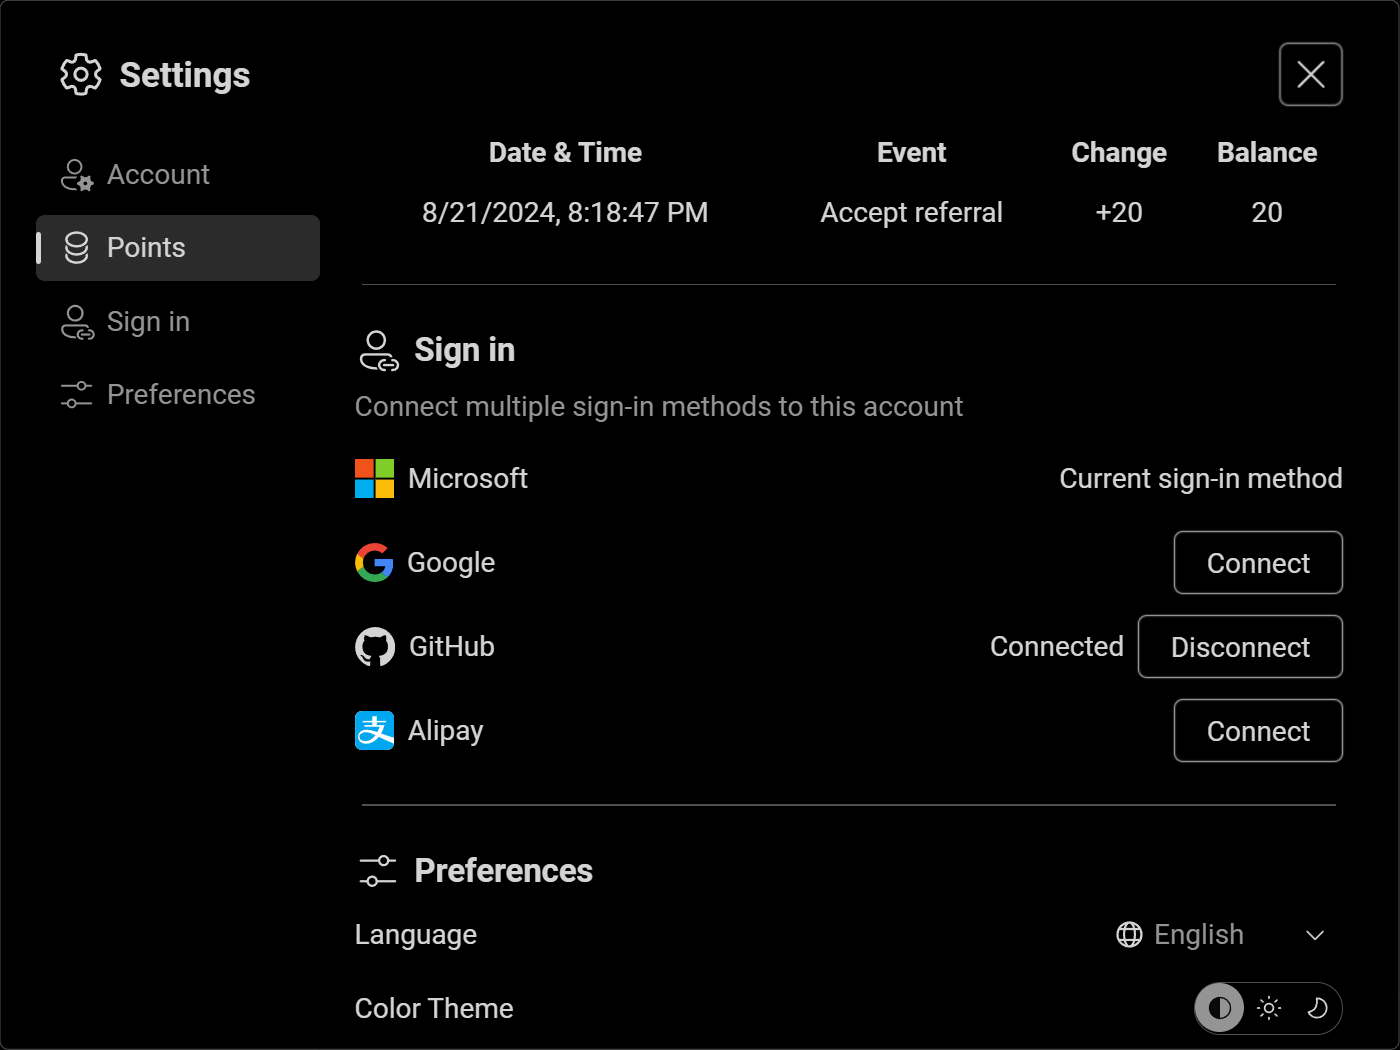Click the Change column header
This screenshot has height=1050, width=1400.
point(1119,153)
